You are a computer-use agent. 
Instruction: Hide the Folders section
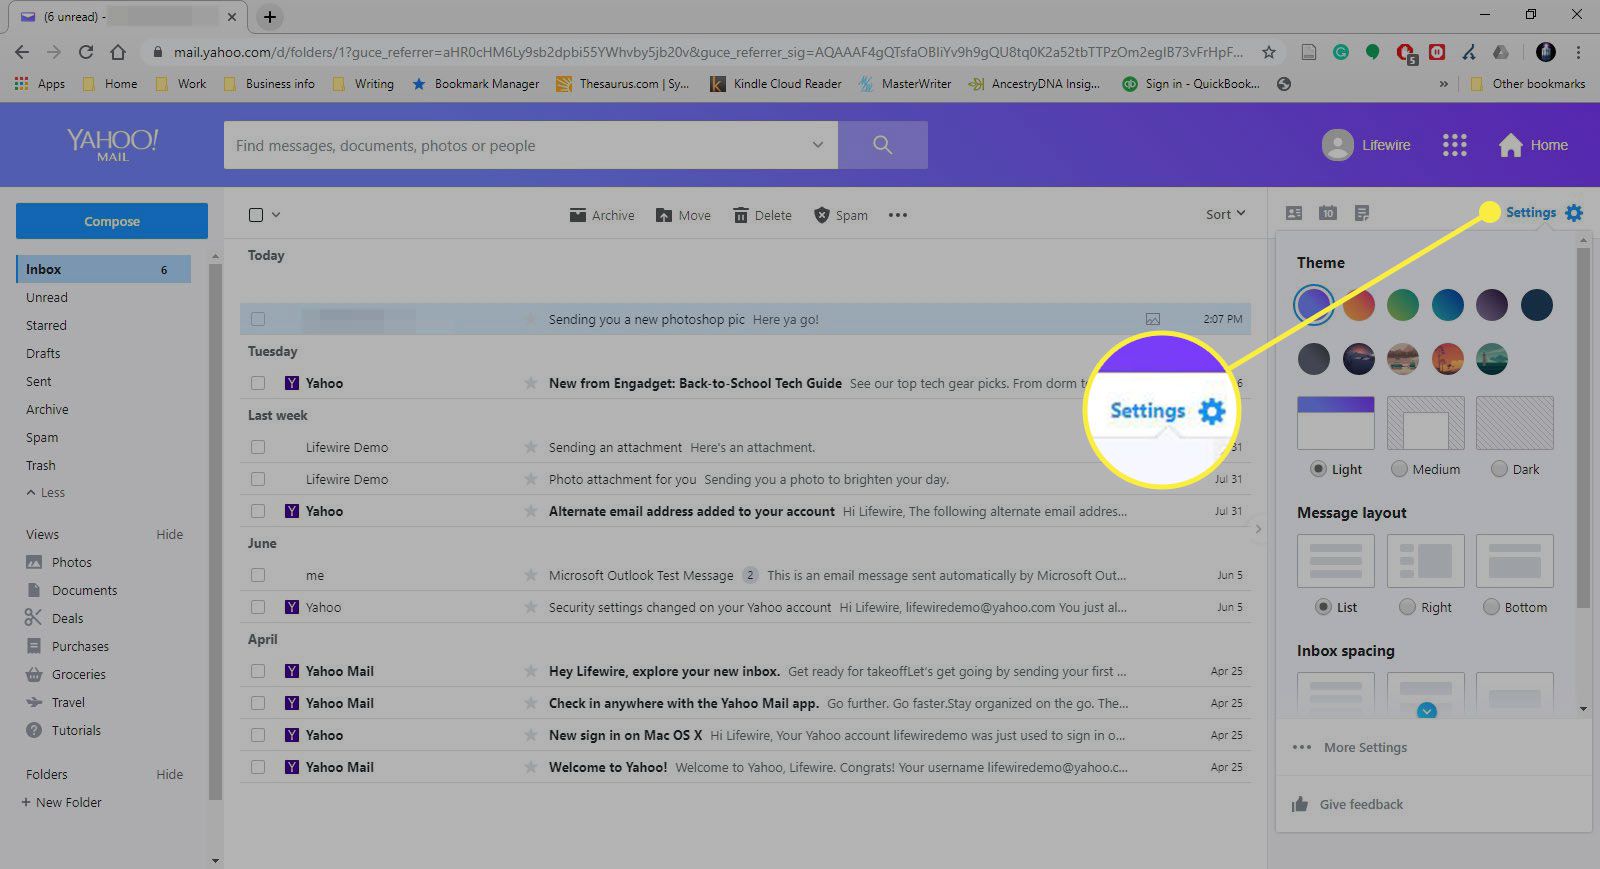pyautogui.click(x=169, y=775)
